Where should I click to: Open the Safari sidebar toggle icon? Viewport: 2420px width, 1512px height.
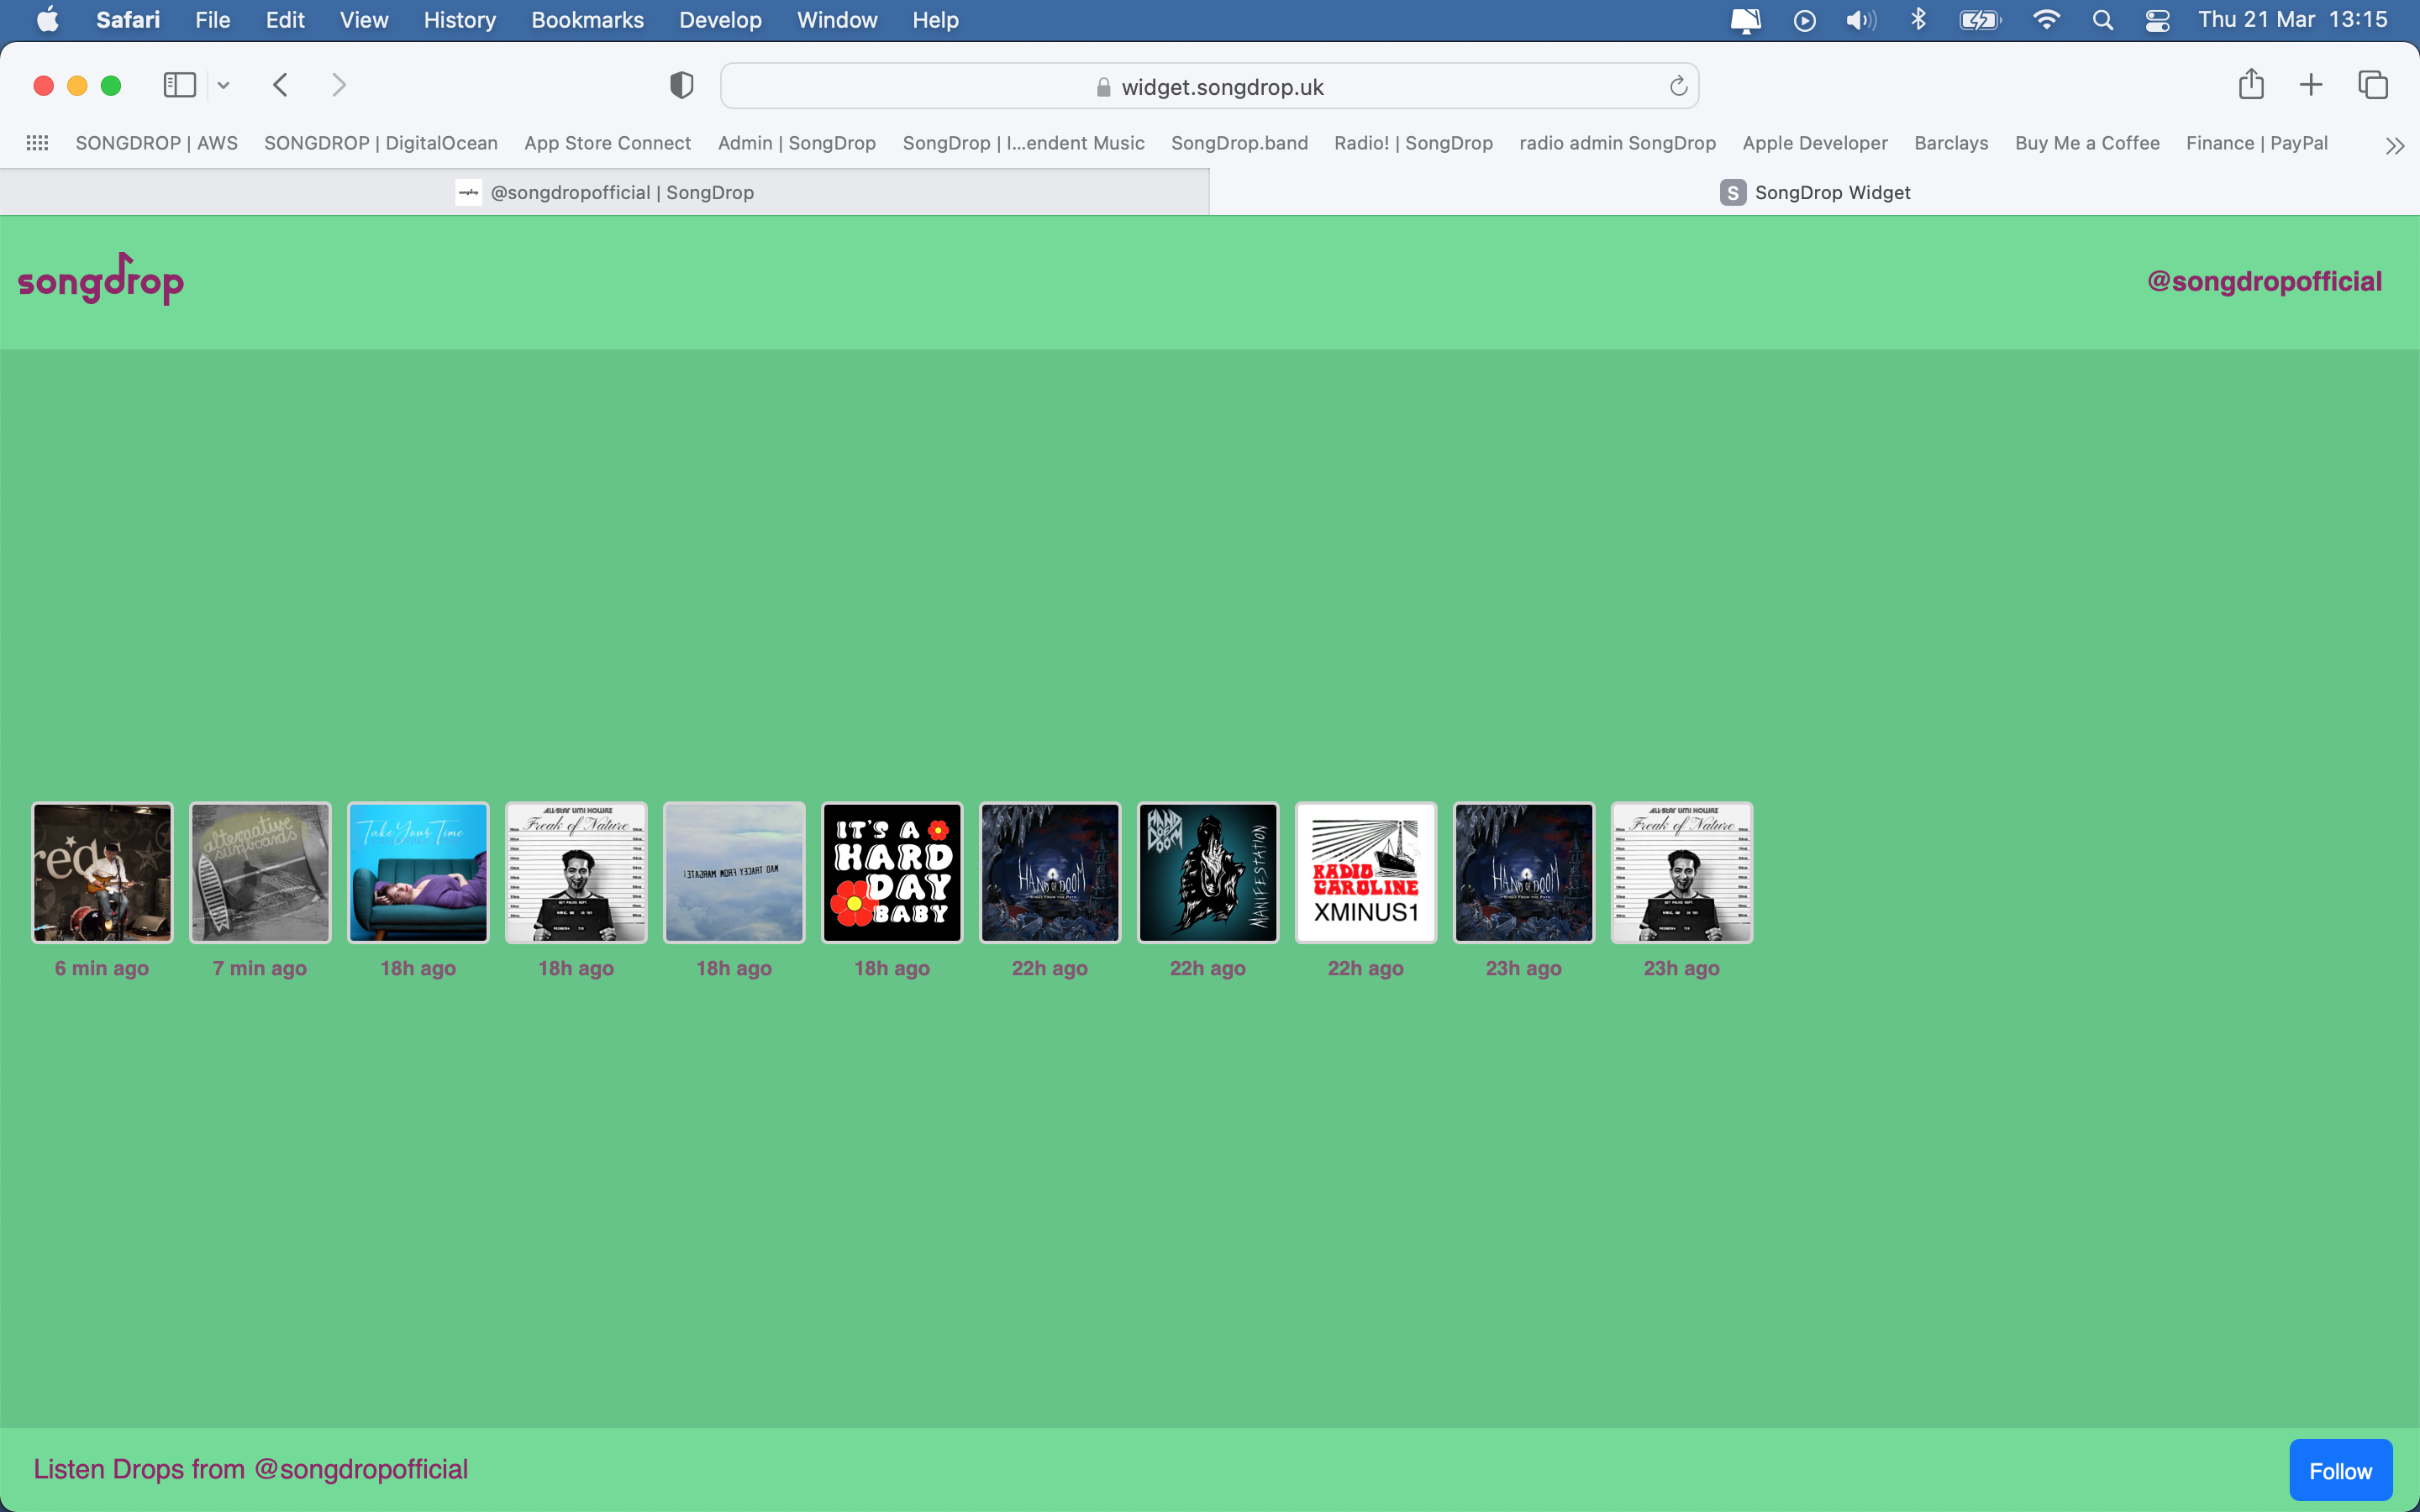click(x=179, y=85)
